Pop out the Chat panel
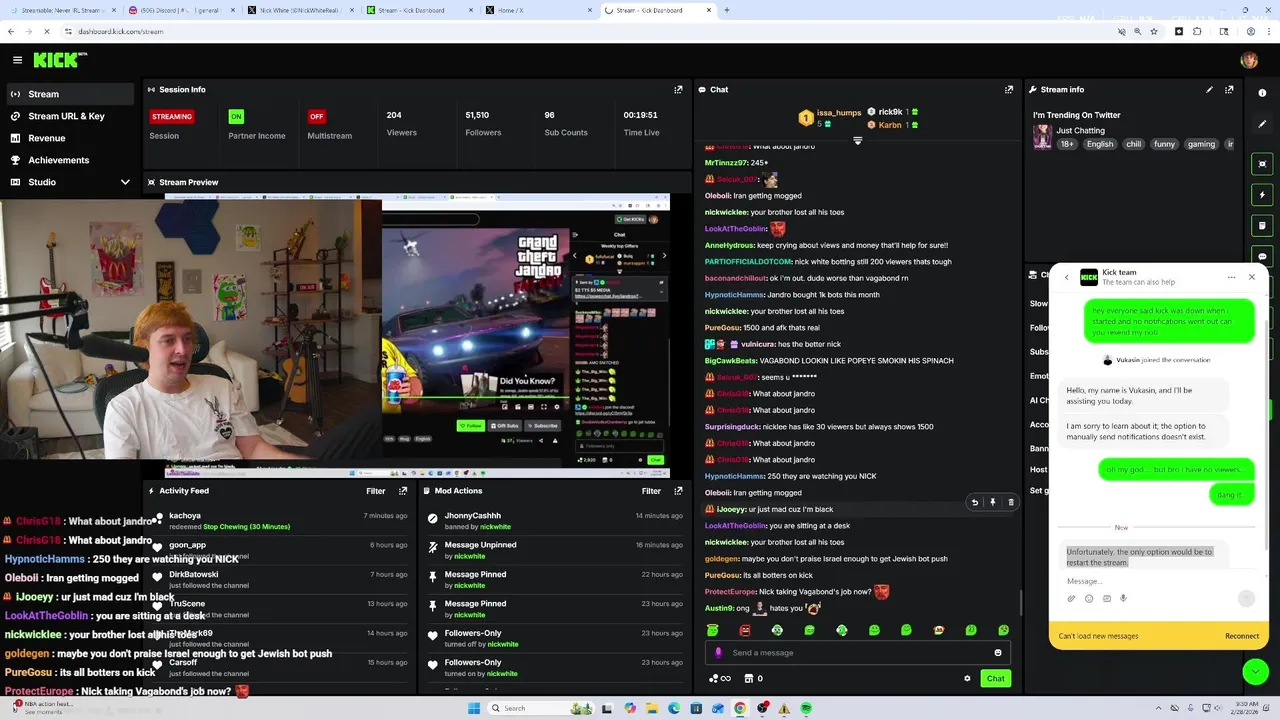1280x720 pixels. point(1009,90)
